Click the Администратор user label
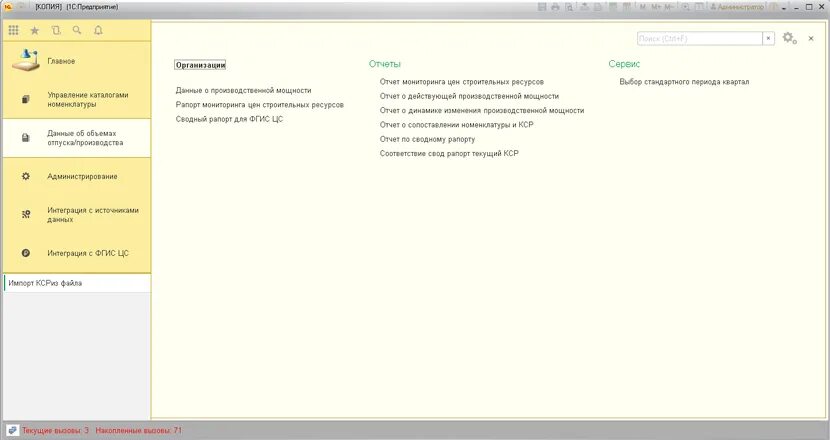The width and height of the screenshot is (830, 440). click(737, 7)
